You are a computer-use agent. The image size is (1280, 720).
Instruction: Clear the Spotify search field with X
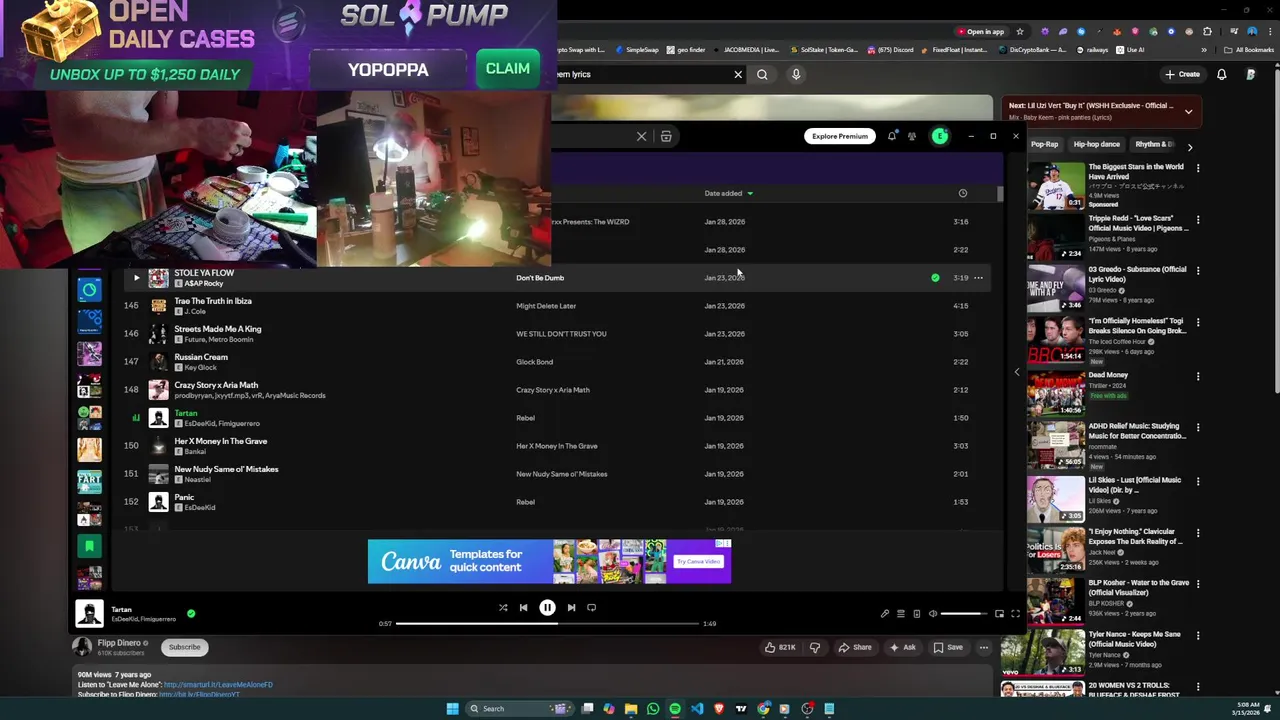click(x=641, y=136)
